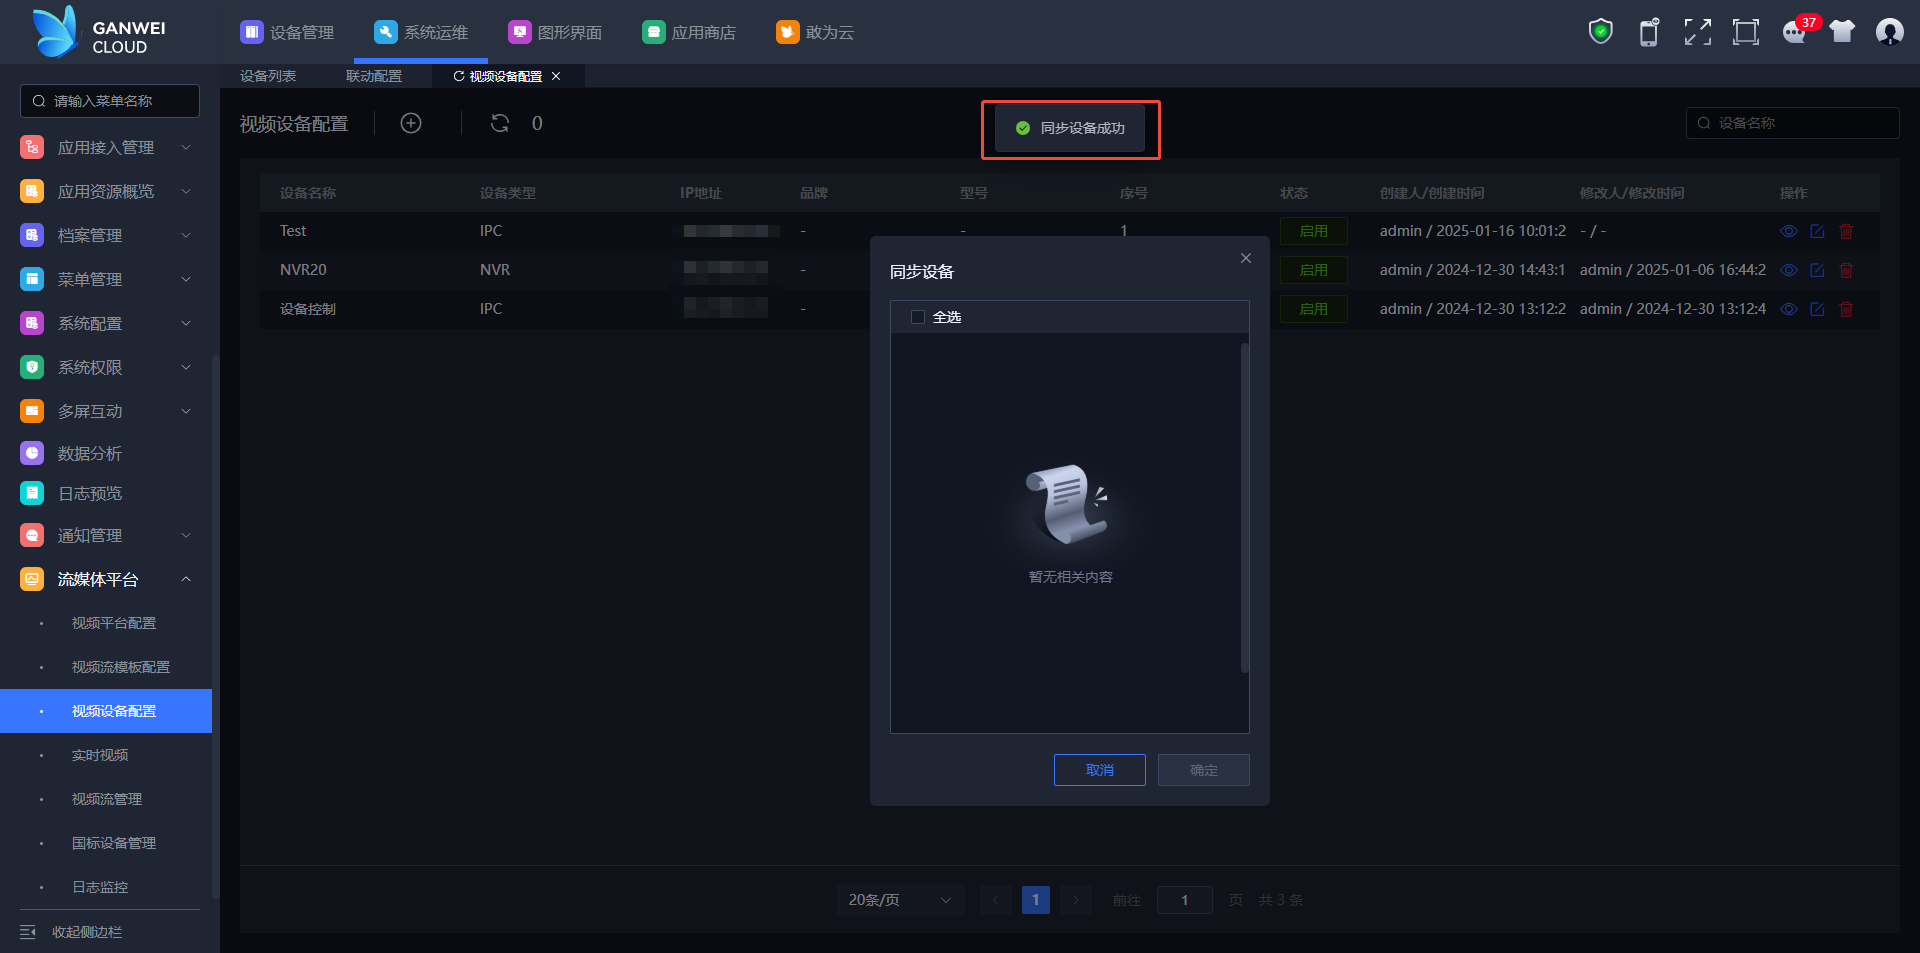View the NVR20 device via eye icon
Viewport: 1920px width, 953px height.
tap(1789, 270)
